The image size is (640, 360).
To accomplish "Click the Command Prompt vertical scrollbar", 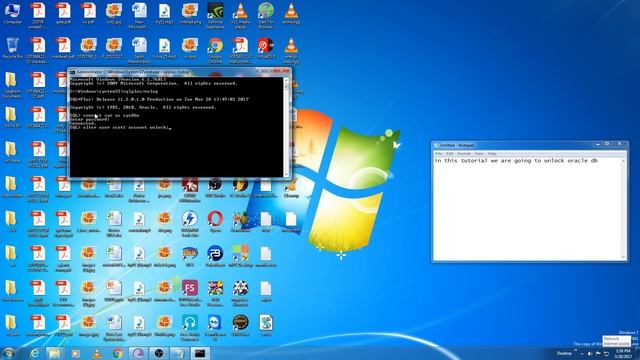I will [286, 127].
